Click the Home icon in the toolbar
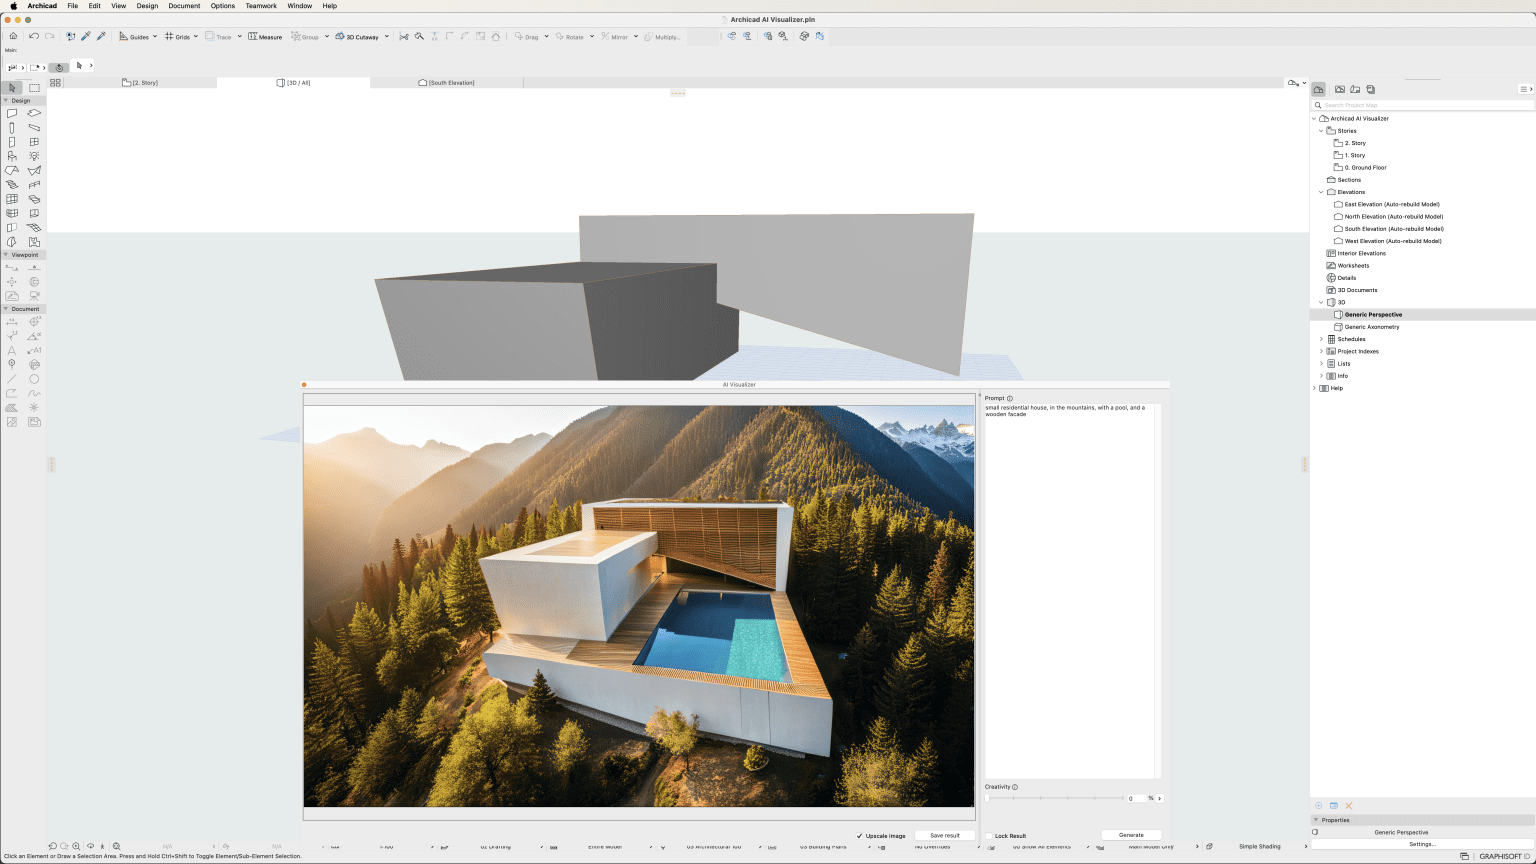Viewport: 1536px width, 864px height. [13, 37]
